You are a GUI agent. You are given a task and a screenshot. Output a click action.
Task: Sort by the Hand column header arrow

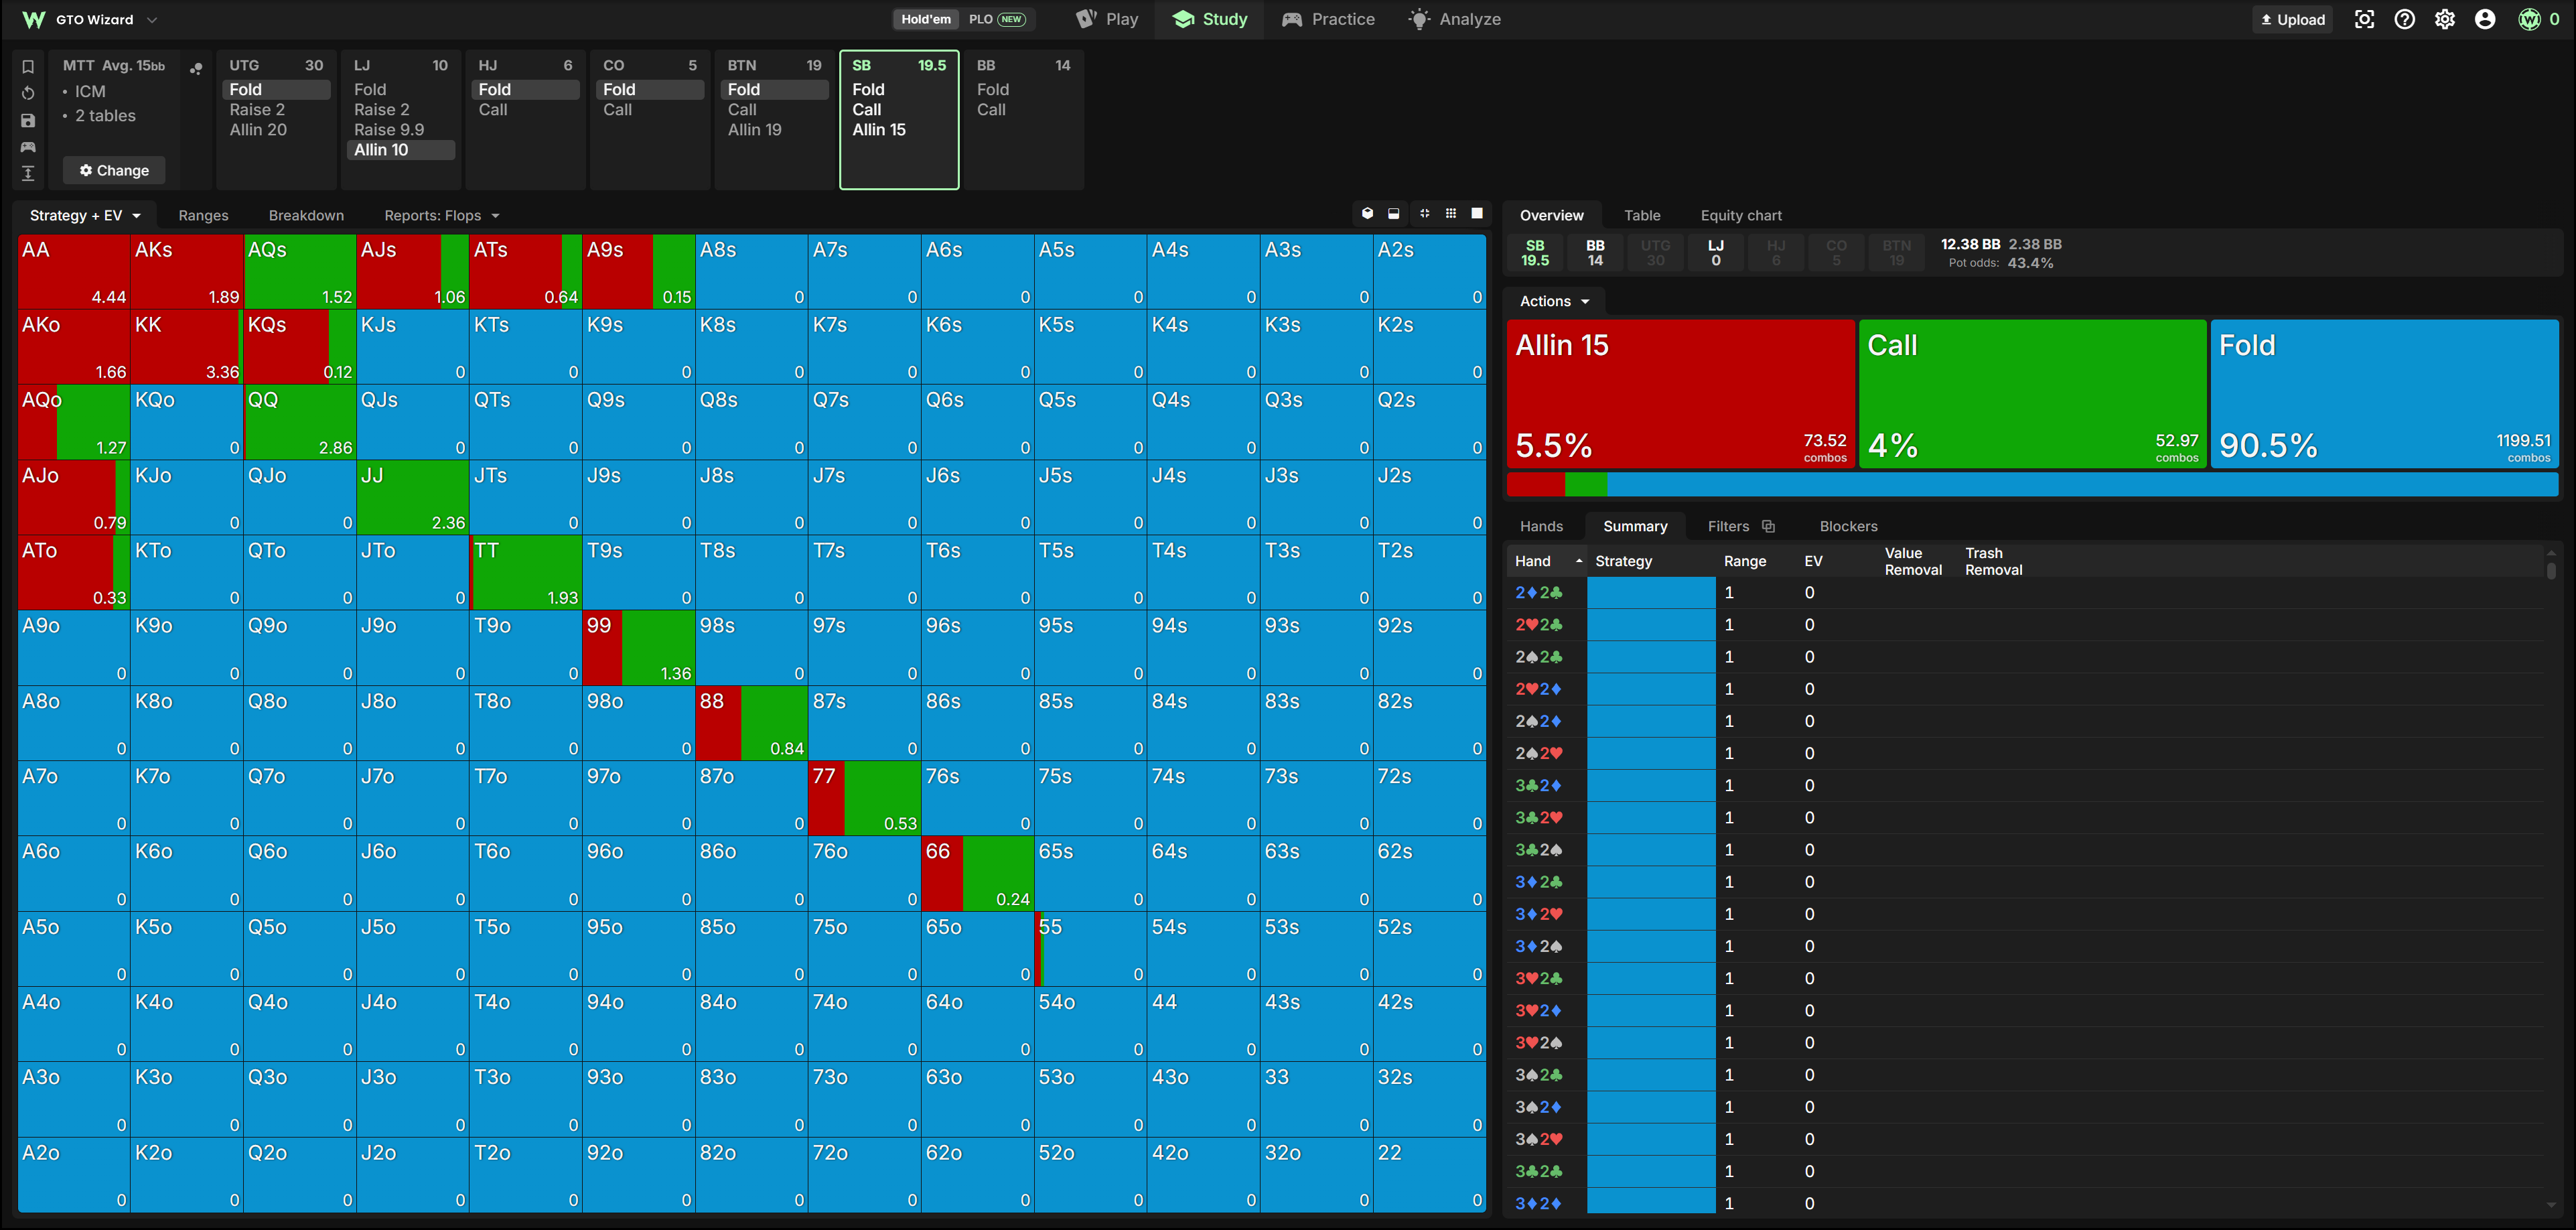[1579, 561]
